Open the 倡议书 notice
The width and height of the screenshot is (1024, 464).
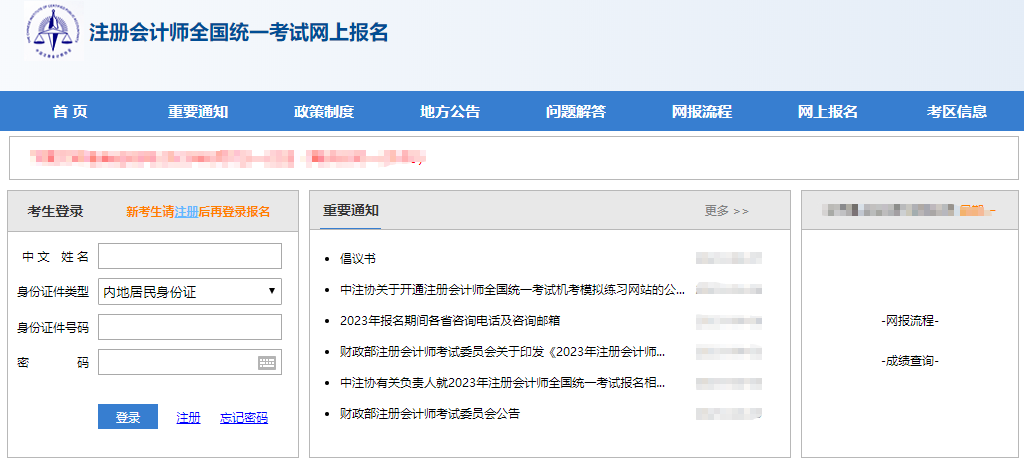[x=358, y=259]
